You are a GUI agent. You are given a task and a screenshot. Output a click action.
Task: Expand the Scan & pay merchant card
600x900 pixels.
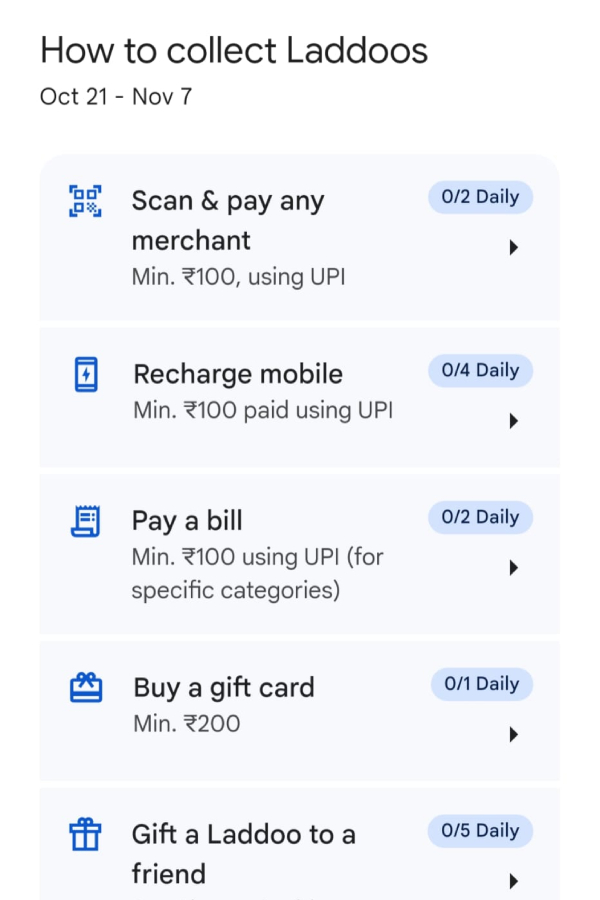click(514, 247)
